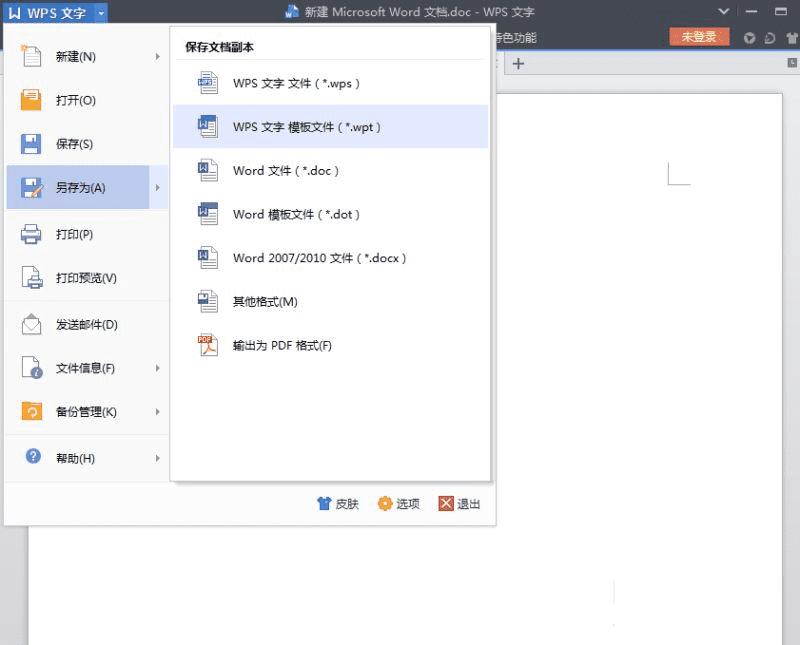This screenshot has width=800, height=645.
Task: Click the Word 模板文件 (*.dot) icon
Action: click(208, 214)
